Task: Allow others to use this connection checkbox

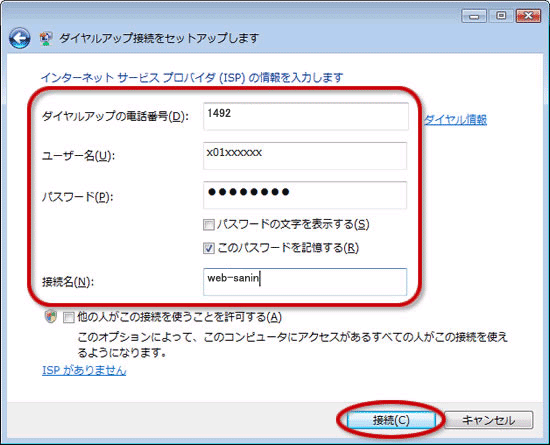Action: (68, 318)
